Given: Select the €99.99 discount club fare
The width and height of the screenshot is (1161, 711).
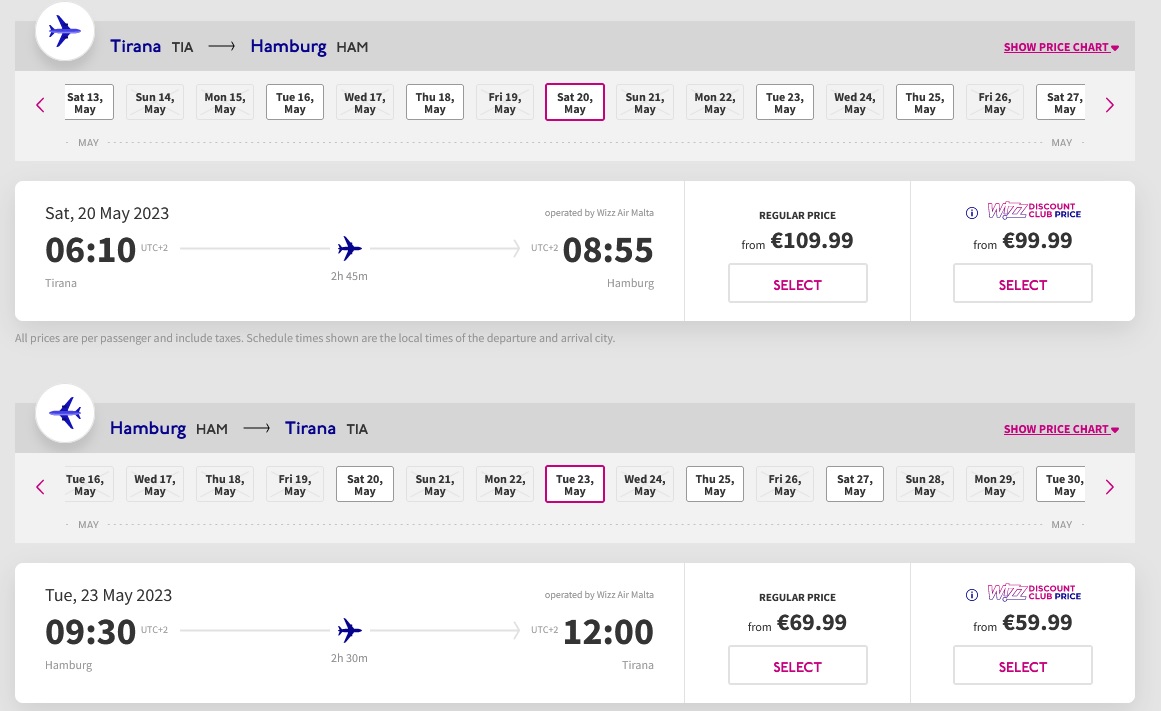Looking at the screenshot, I should [1022, 285].
